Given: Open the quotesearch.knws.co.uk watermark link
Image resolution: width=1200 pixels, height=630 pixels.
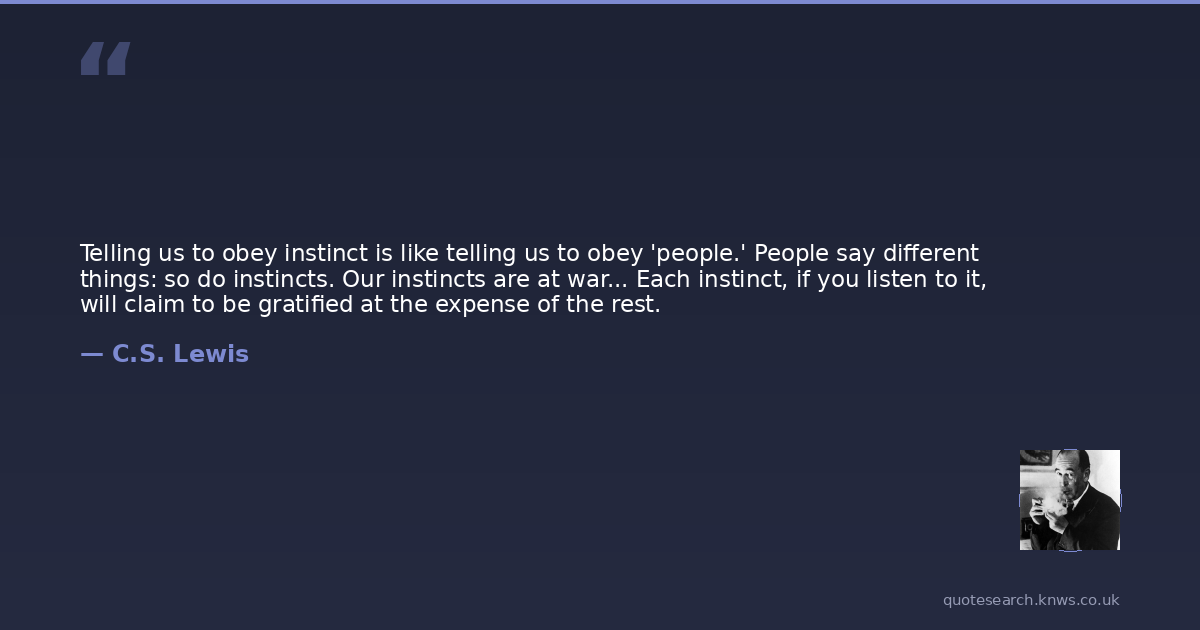Looking at the screenshot, I should pos(1031,600).
